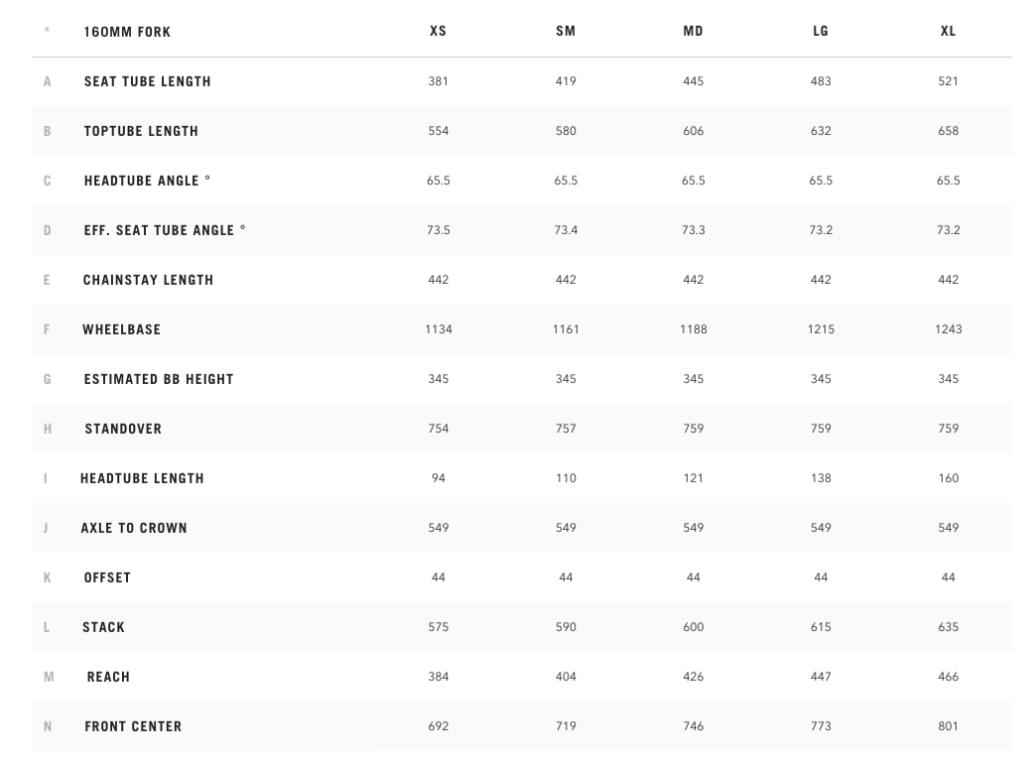Click the EFF. SEAT TUBE ANGLE label
Image resolution: width=1024 pixels, height=768 pixels.
[165, 230]
